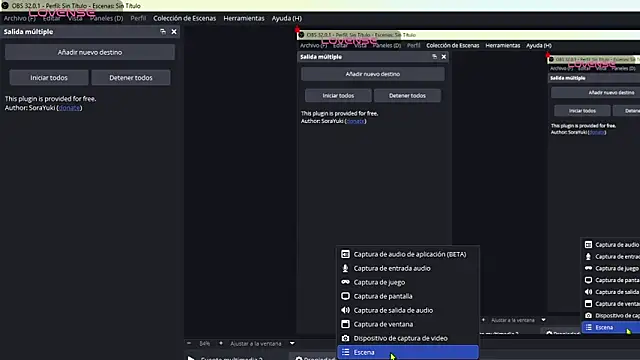Select Captura de juego gamepad entry

[408, 282]
